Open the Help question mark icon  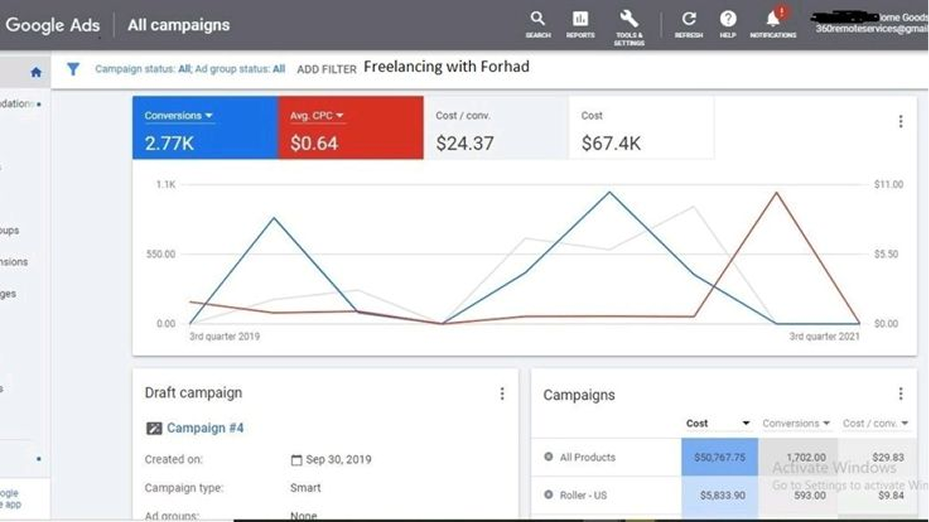pyautogui.click(x=728, y=19)
